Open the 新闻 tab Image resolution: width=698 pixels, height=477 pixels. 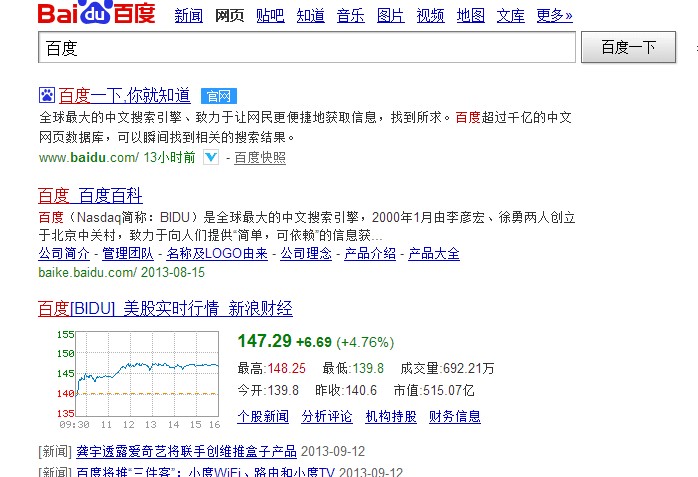(x=188, y=16)
